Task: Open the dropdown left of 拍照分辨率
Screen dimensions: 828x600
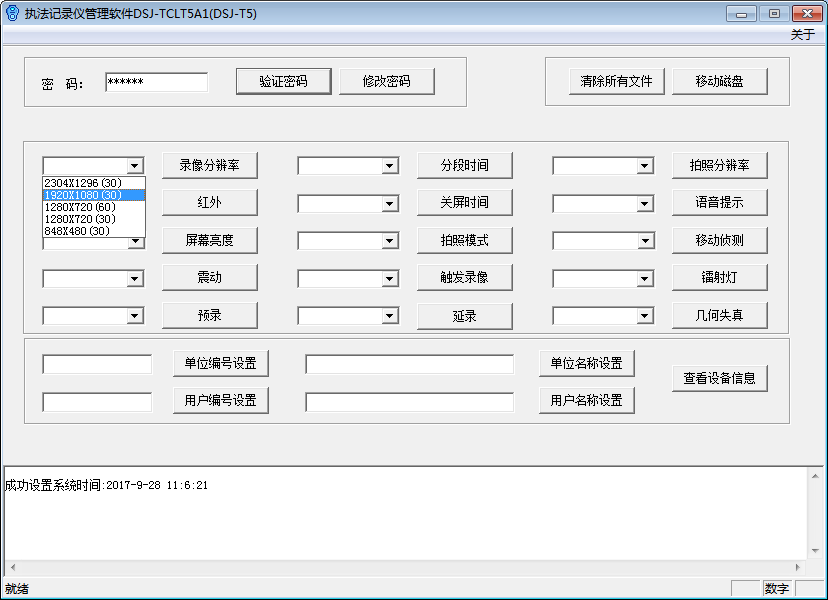Action: [x=645, y=166]
